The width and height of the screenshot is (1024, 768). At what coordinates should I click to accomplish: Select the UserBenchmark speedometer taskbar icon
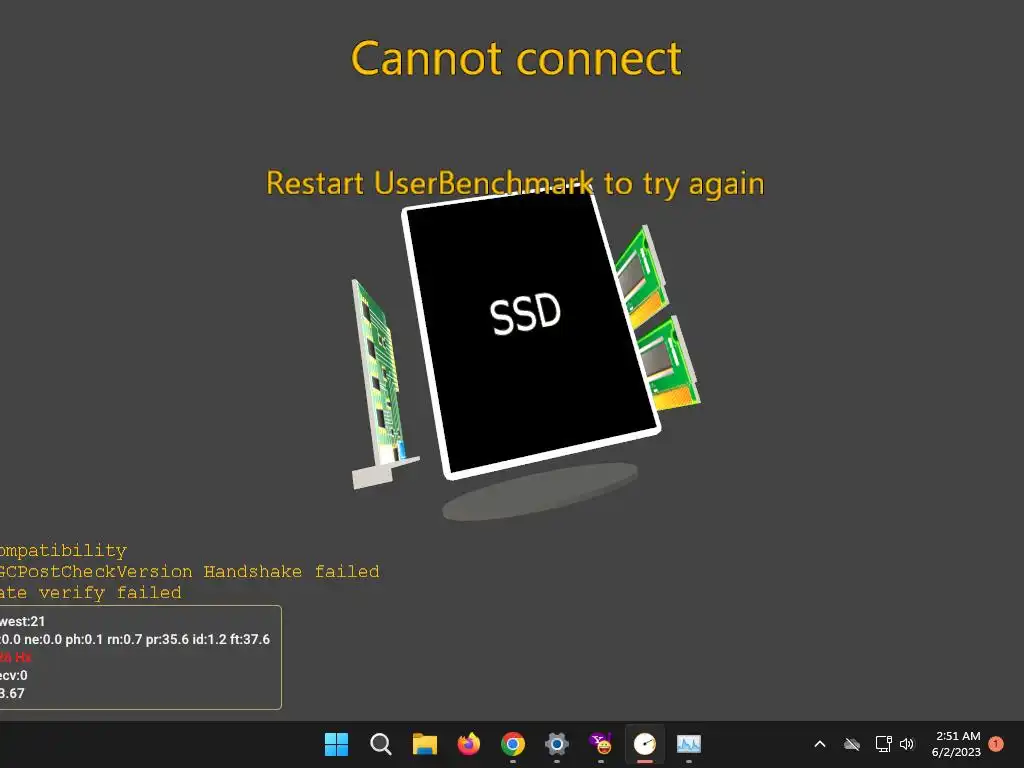[x=645, y=744]
